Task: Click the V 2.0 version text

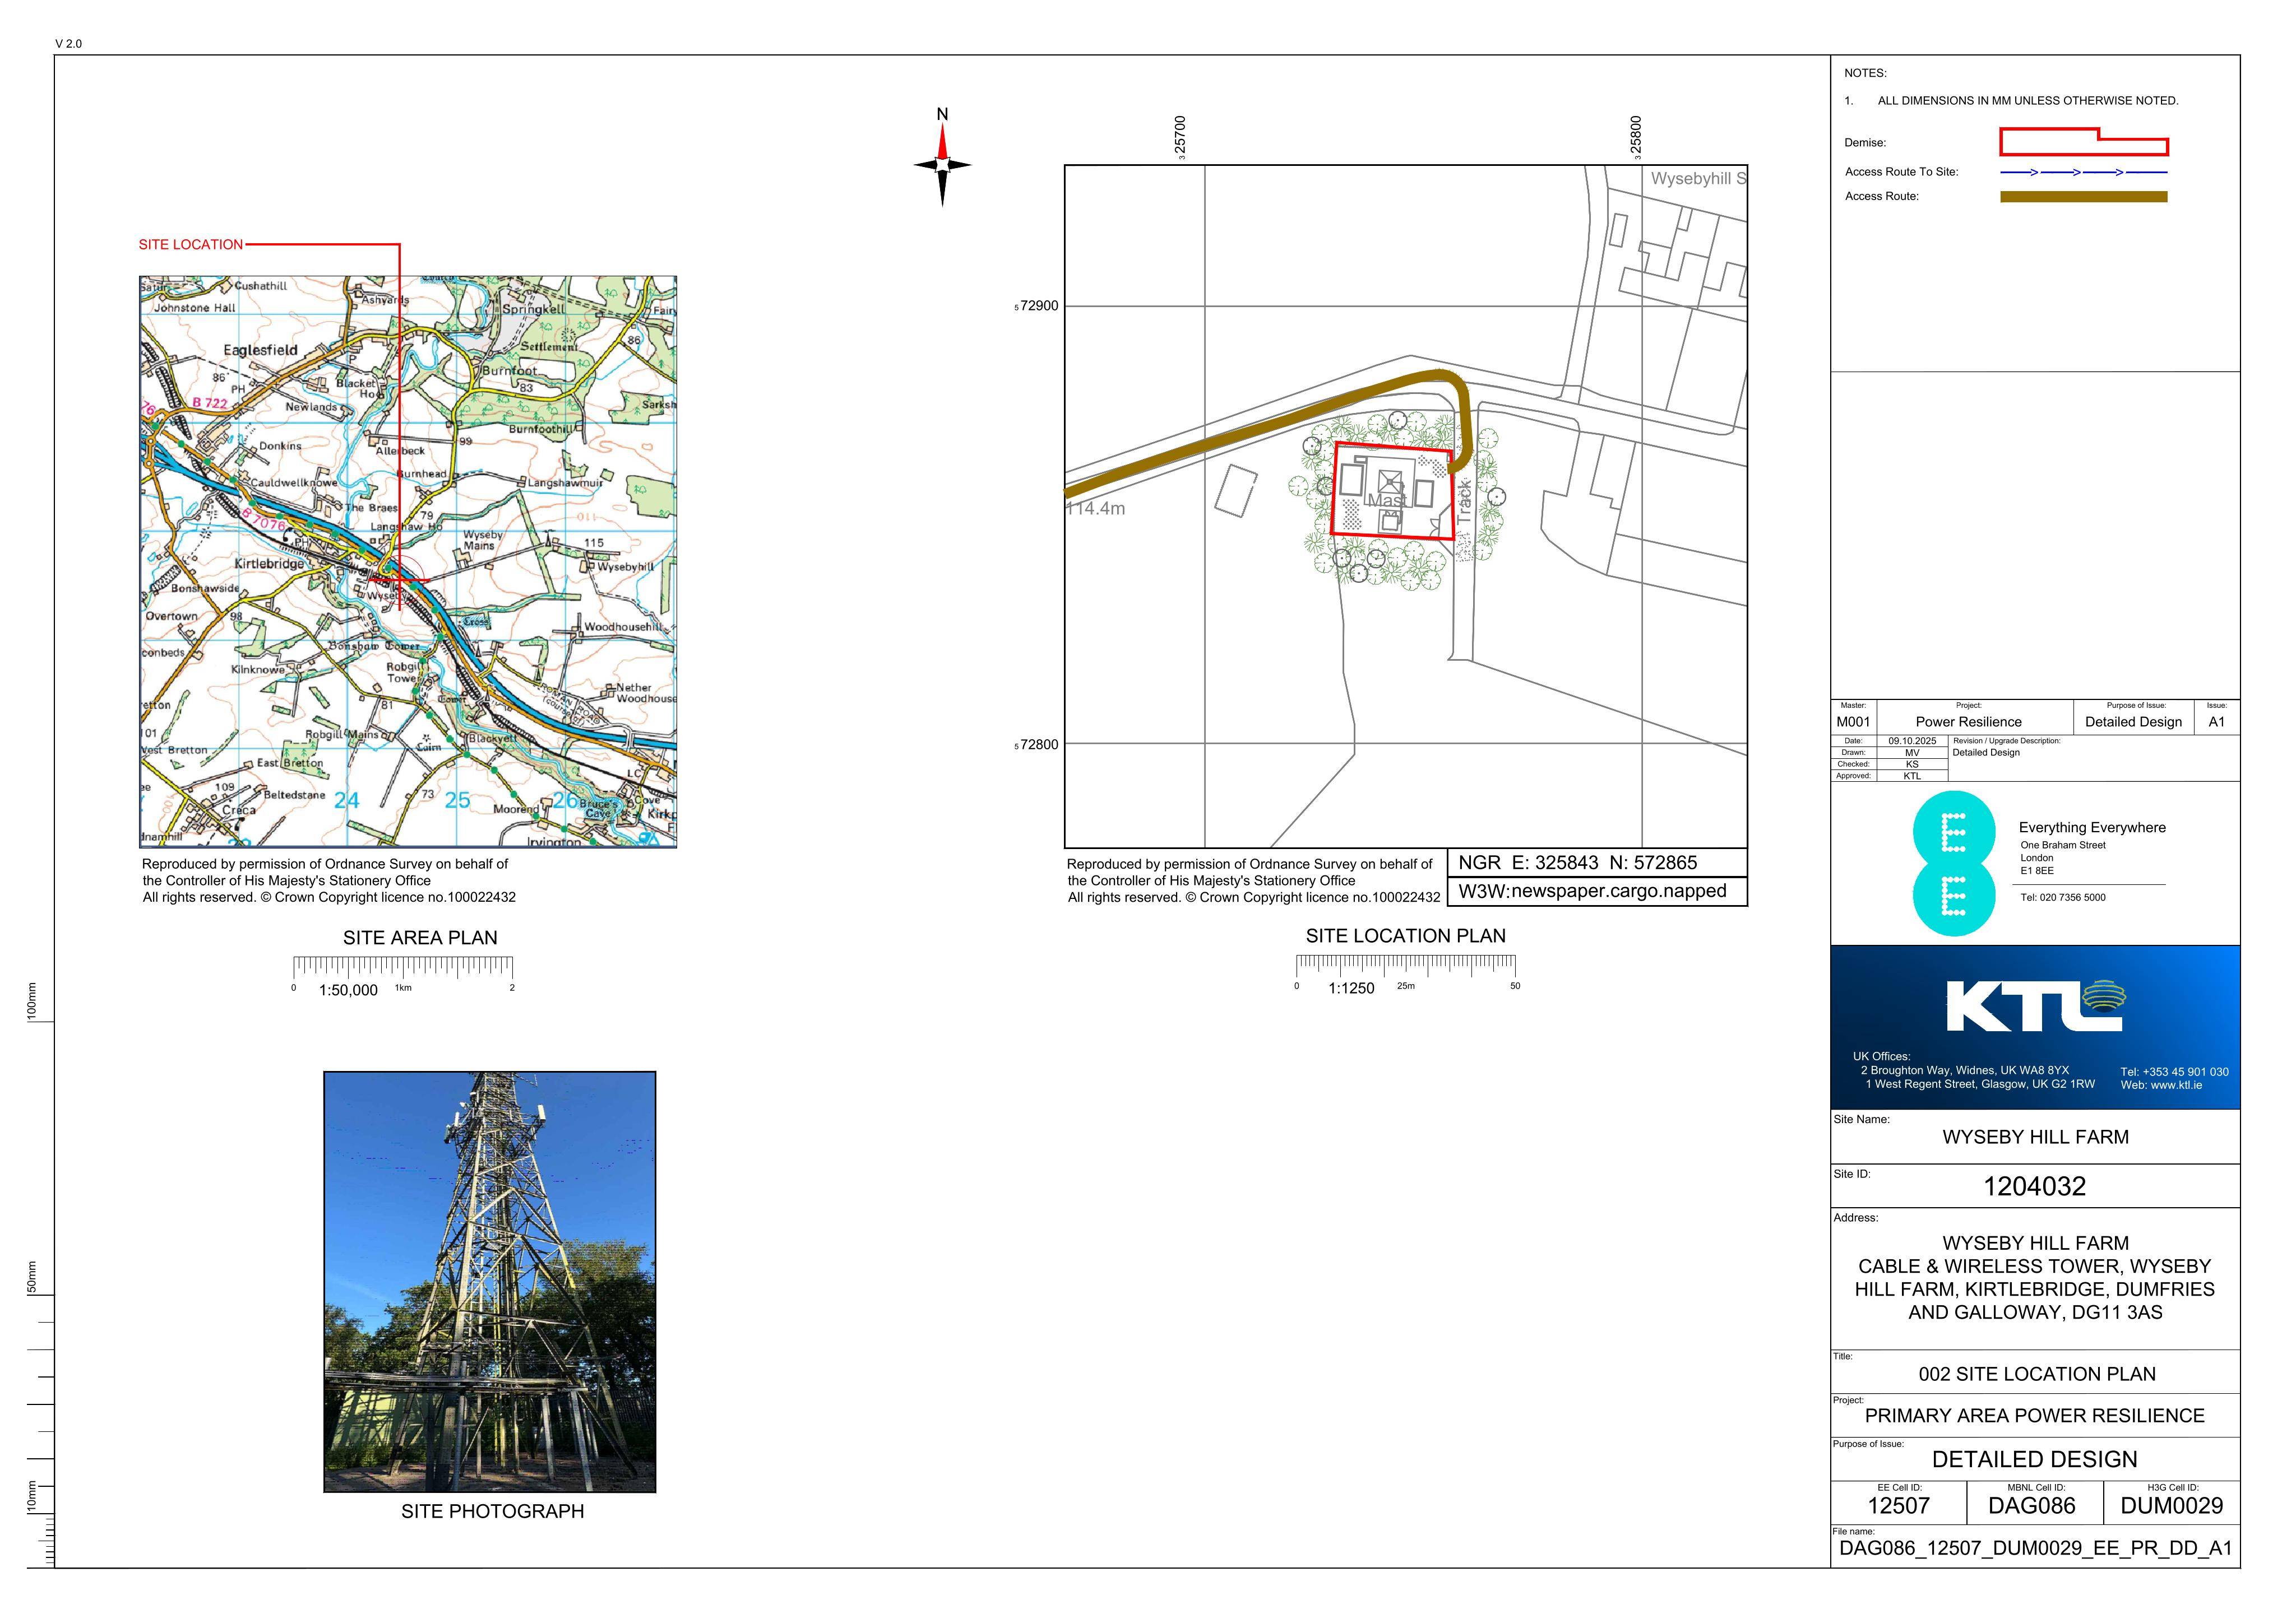Action: 68,44
